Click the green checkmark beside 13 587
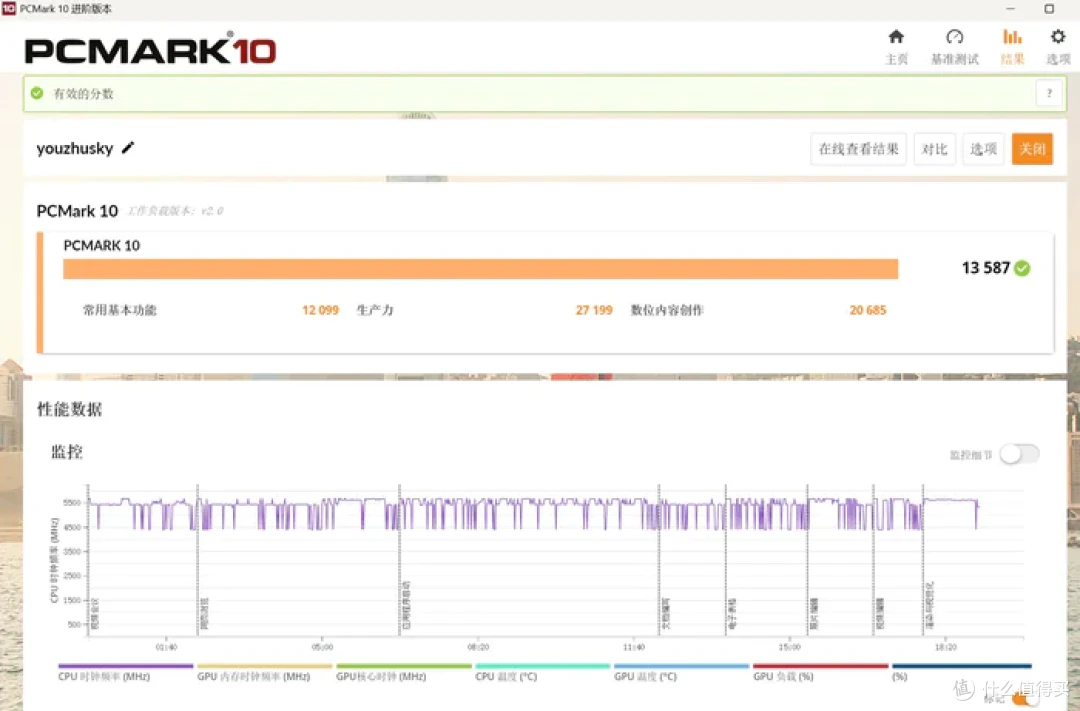 [x=1022, y=268]
